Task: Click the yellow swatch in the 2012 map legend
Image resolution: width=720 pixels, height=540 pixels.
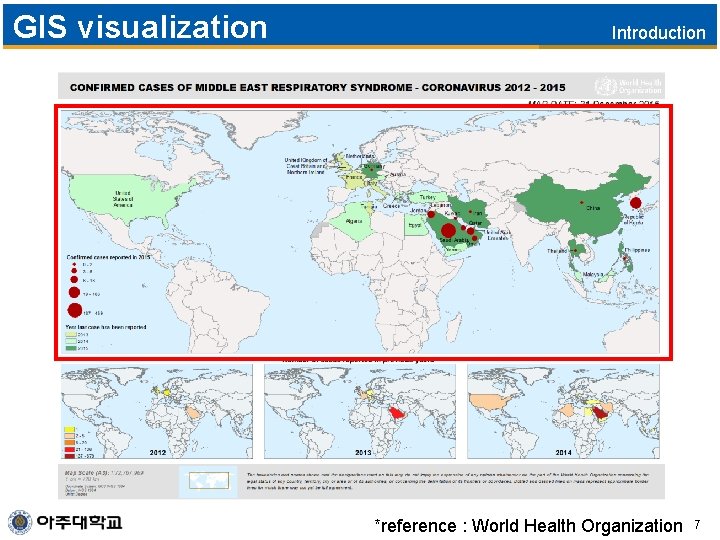Action: [69, 429]
